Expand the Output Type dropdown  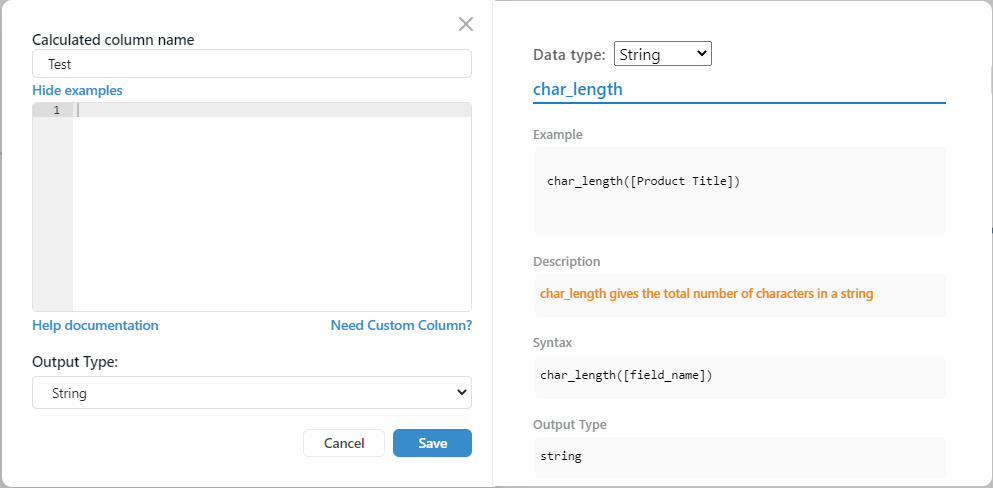pyautogui.click(x=251, y=393)
